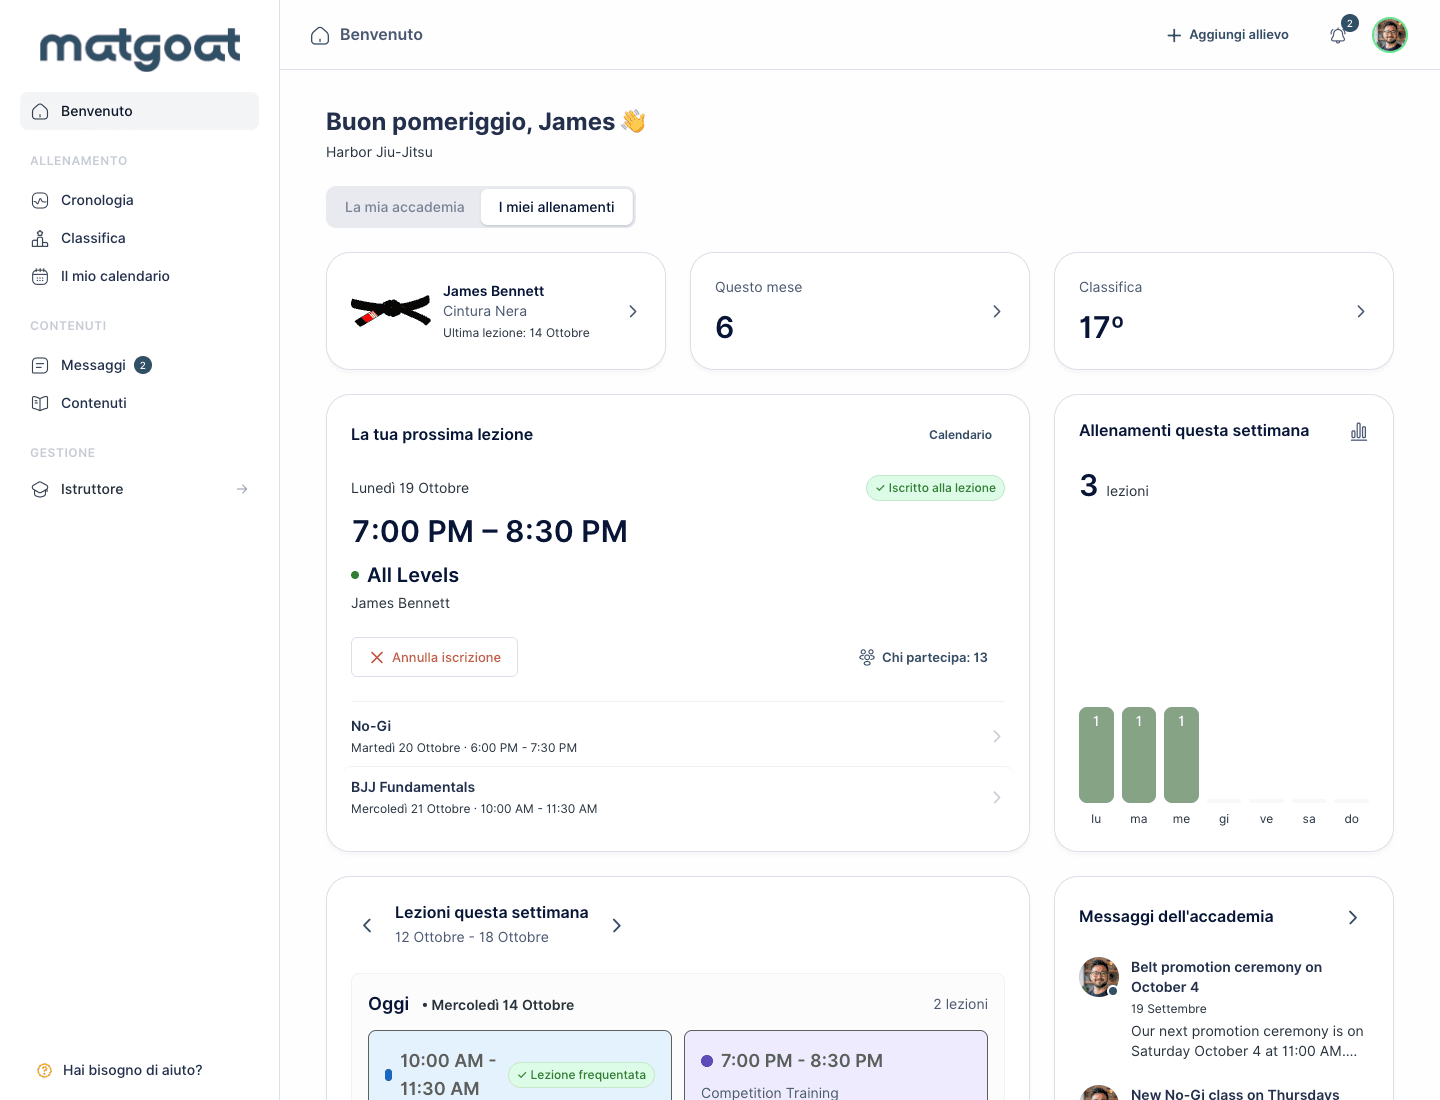Click the Messaggi note icon
The image size is (1440, 1100).
(40, 365)
